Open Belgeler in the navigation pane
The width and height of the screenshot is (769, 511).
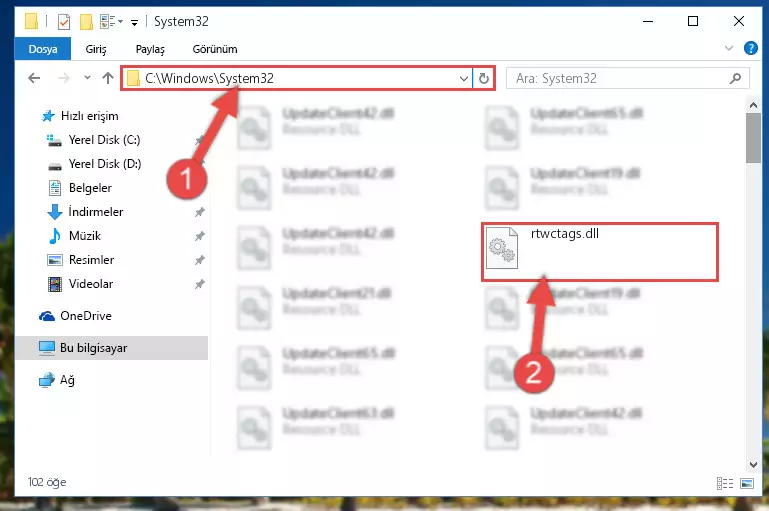(x=90, y=188)
